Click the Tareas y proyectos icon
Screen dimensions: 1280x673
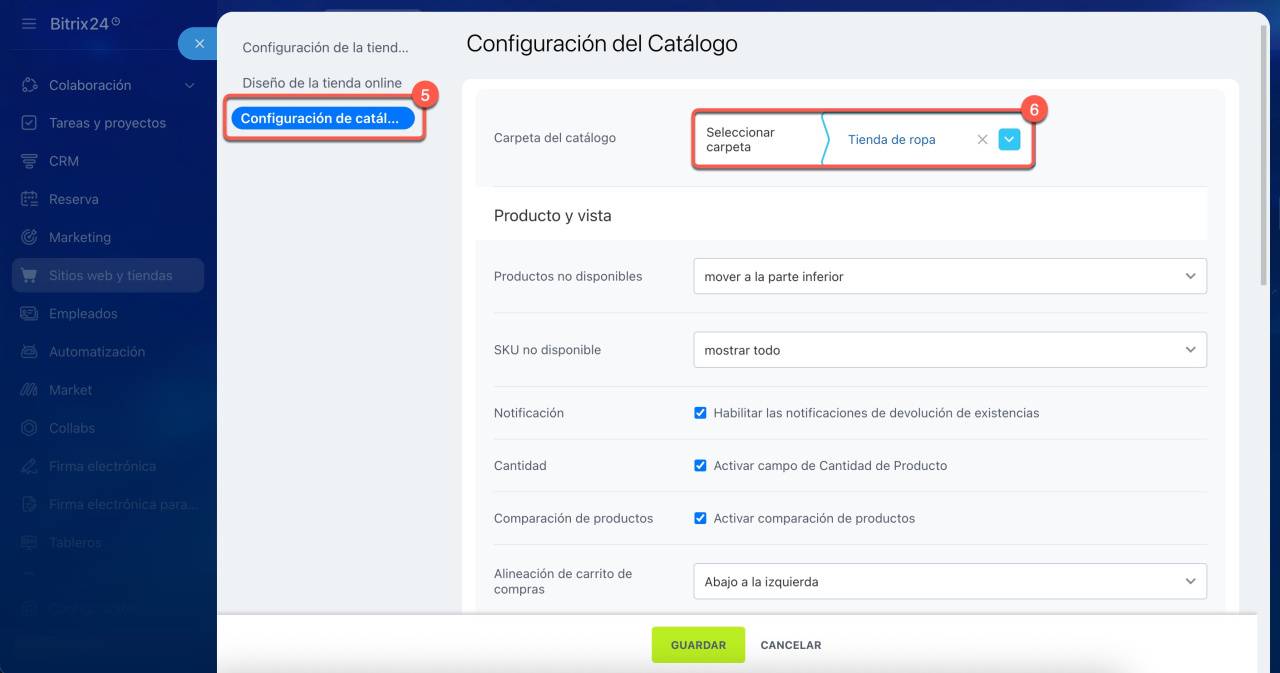30,123
